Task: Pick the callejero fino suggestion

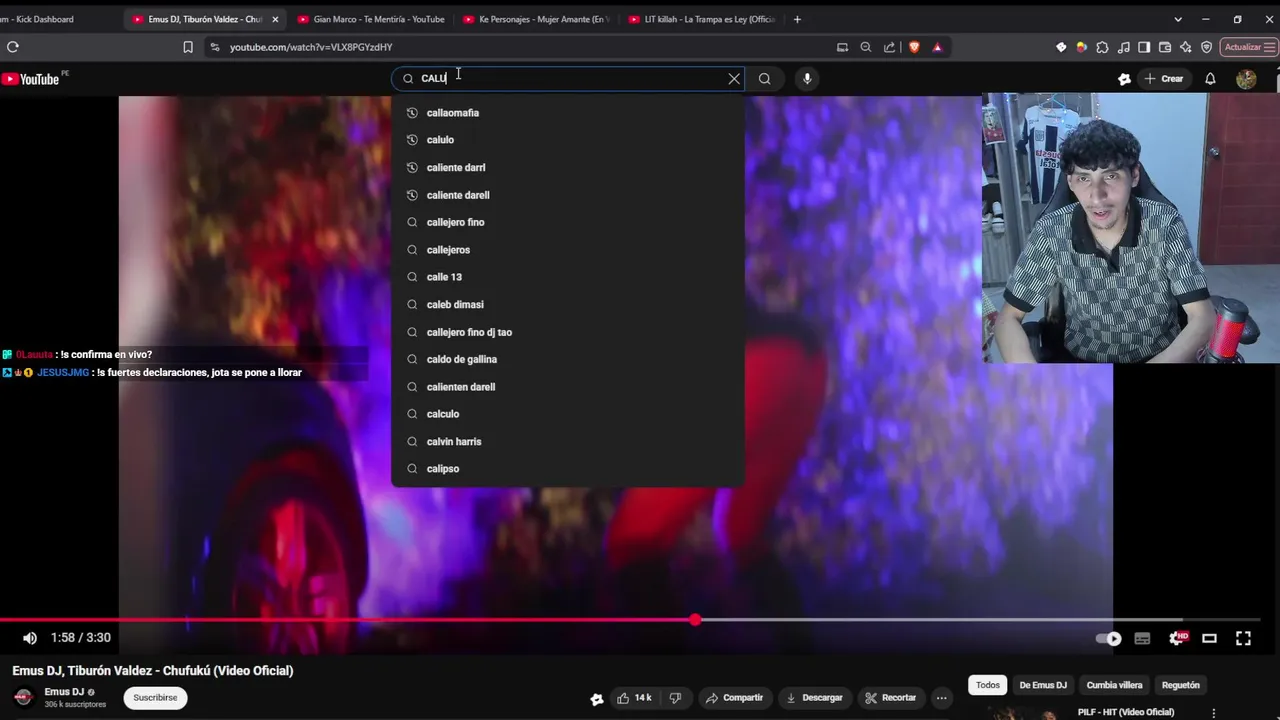Action: [568, 222]
